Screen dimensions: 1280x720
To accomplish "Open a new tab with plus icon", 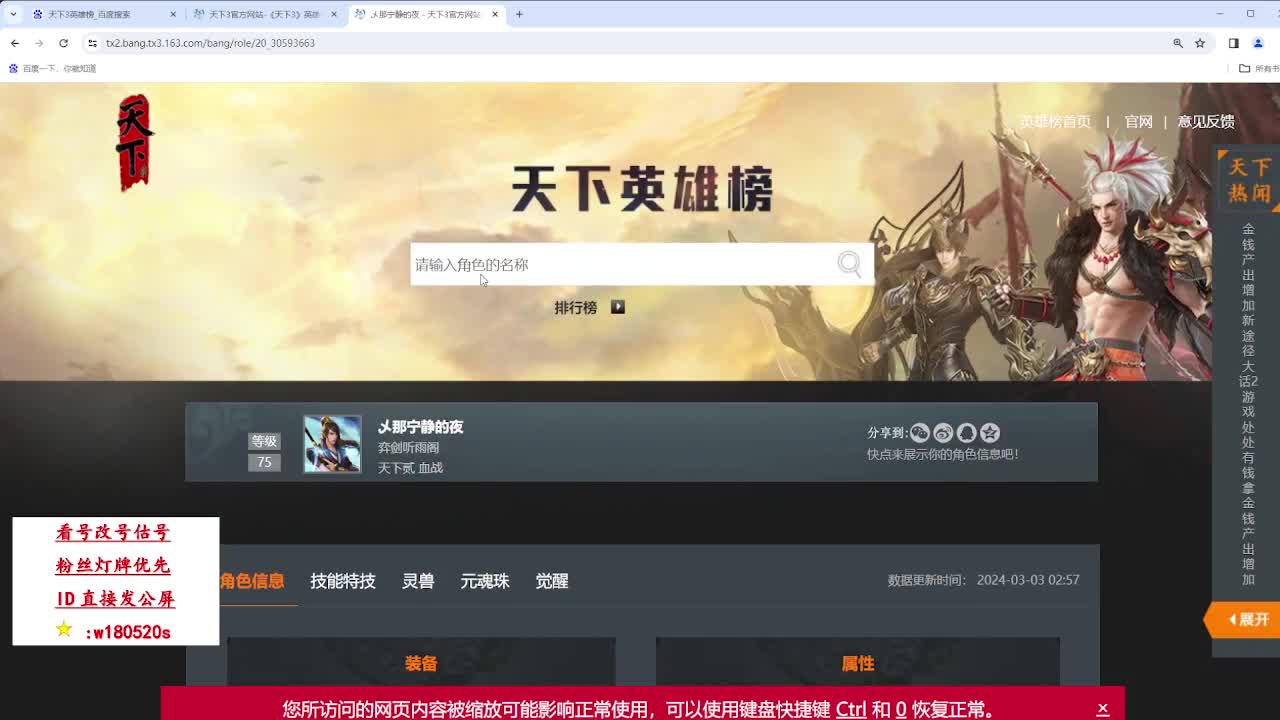I will pyautogui.click(x=519, y=14).
